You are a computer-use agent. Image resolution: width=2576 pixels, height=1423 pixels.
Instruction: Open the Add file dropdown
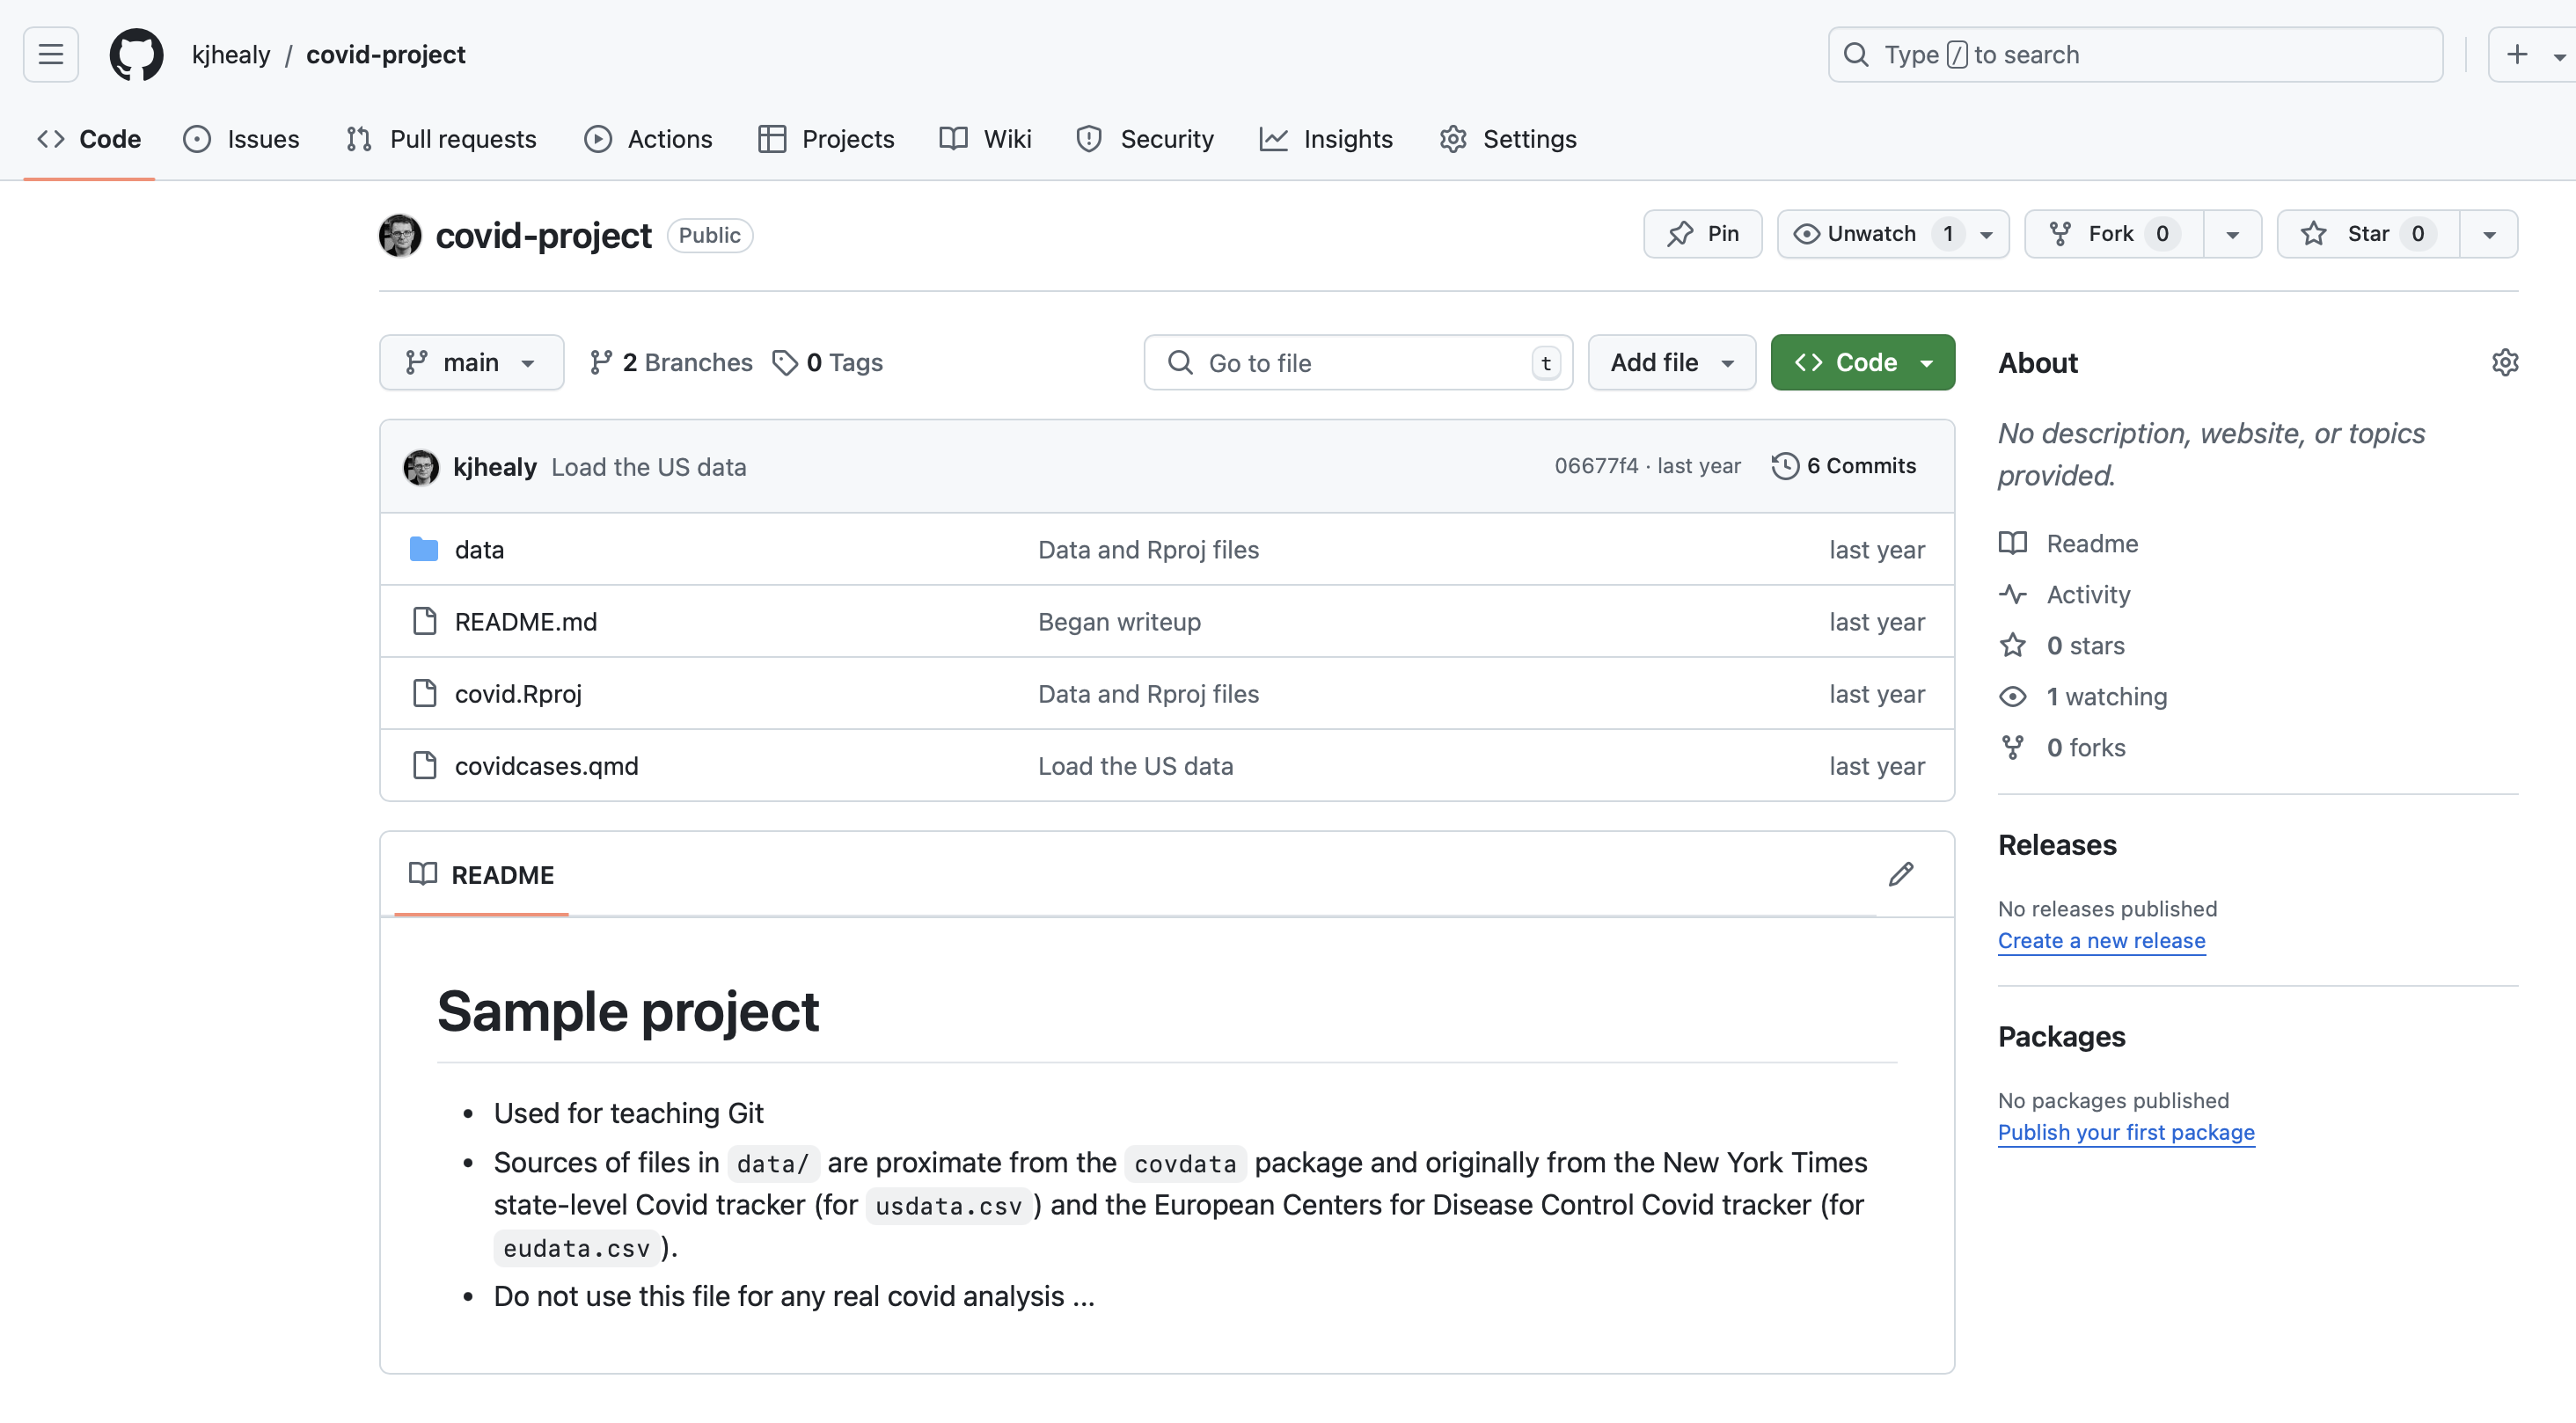[x=1671, y=362]
